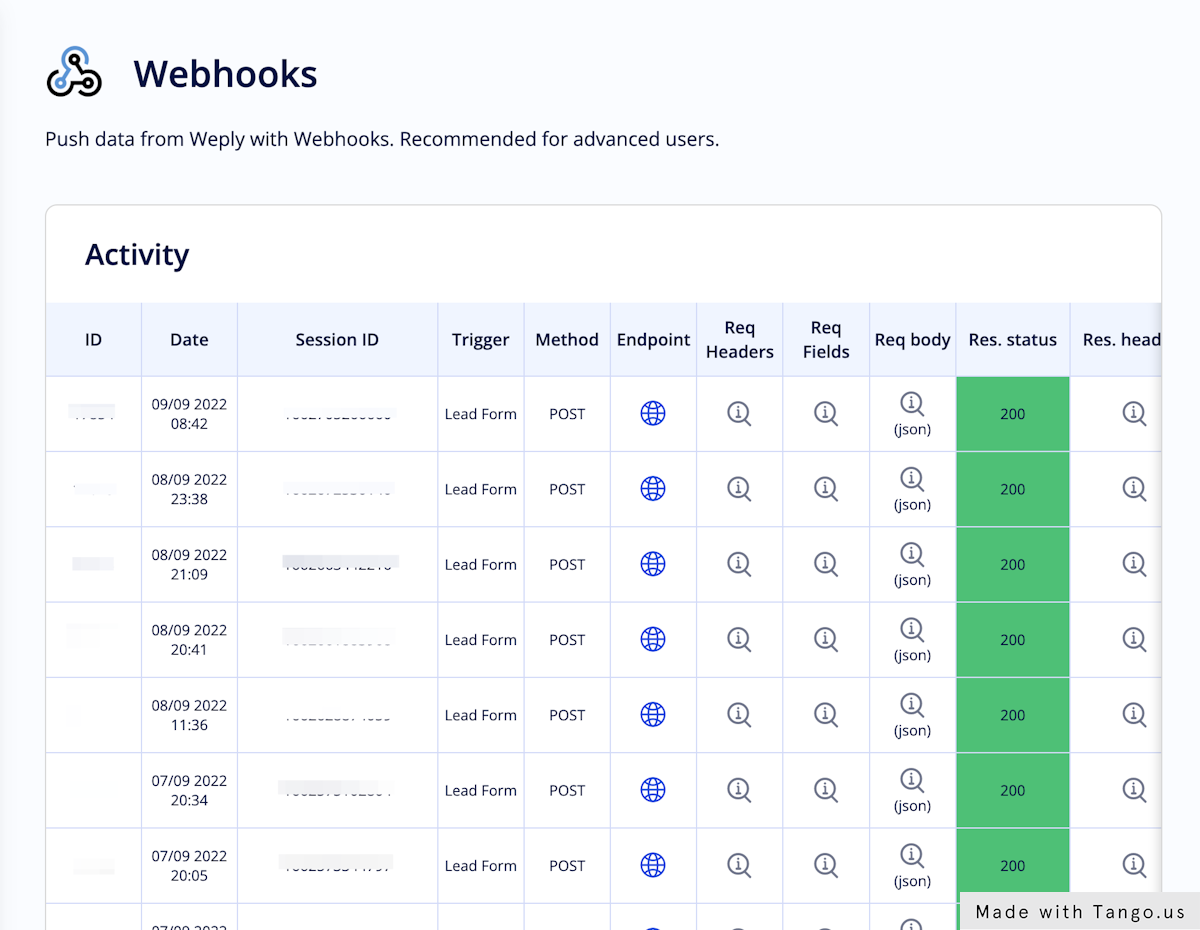
Task: Show Req body json for 09/09 2022 08:42 row
Action: click(x=912, y=404)
